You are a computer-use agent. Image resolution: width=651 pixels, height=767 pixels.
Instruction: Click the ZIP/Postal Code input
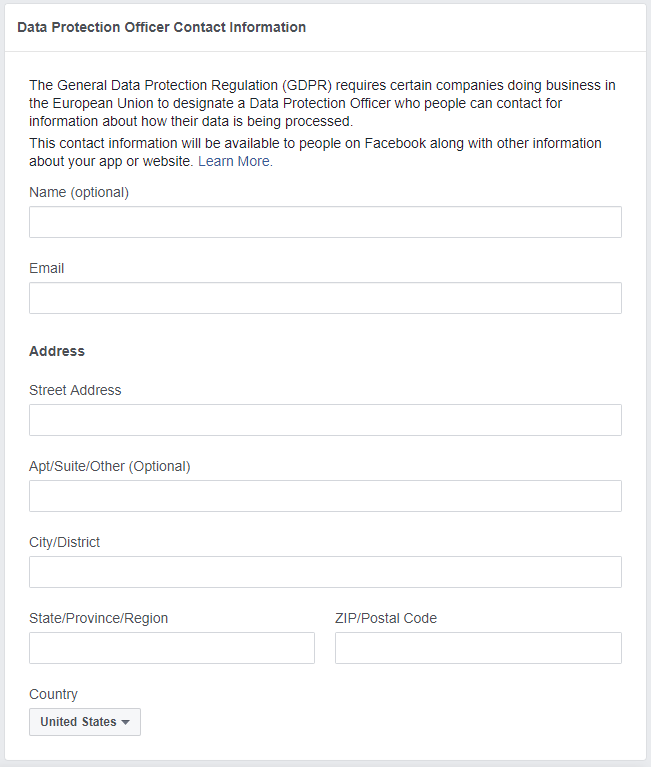(x=478, y=648)
